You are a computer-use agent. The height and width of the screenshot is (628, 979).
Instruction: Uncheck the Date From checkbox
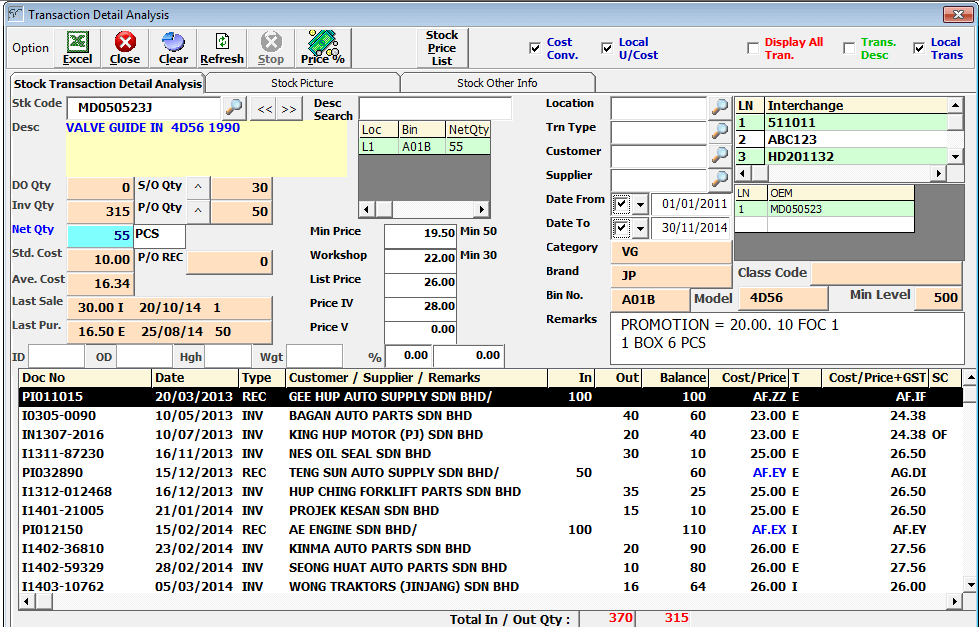coord(622,205)
